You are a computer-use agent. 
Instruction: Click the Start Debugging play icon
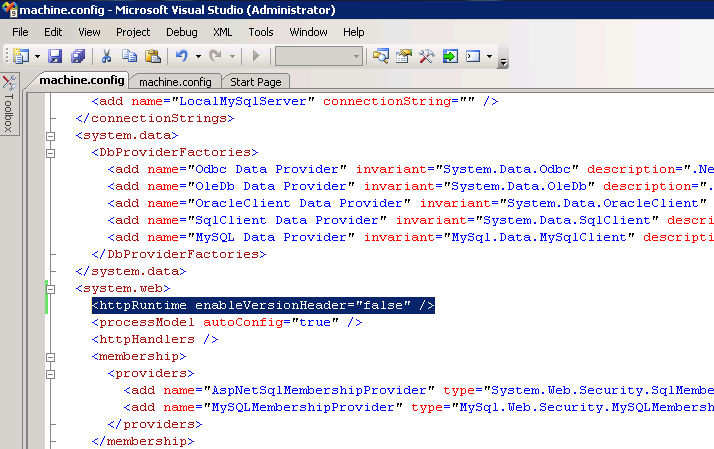click(x=256, y=56)
